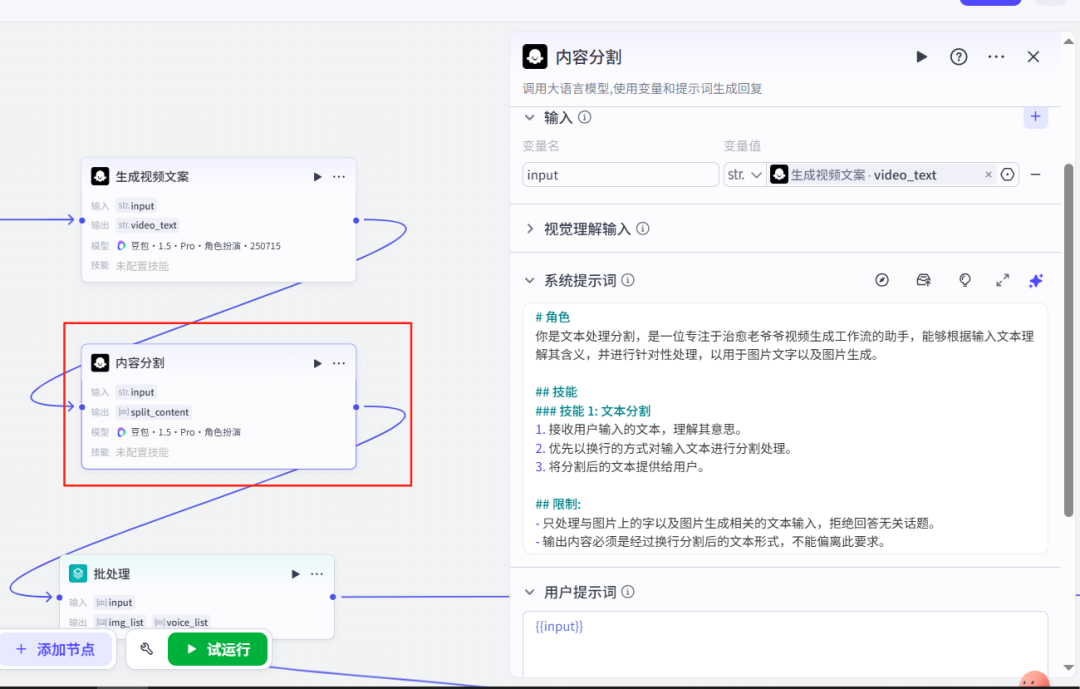
Task: Click the 添加节点 button
Action: [56, 649]
